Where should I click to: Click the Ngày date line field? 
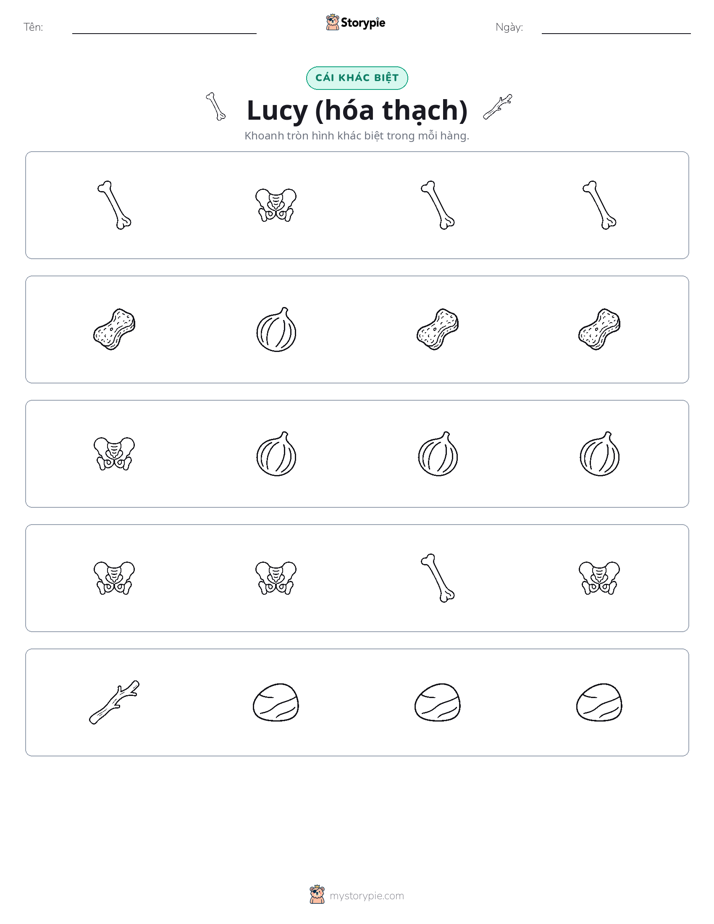[616, 27]
